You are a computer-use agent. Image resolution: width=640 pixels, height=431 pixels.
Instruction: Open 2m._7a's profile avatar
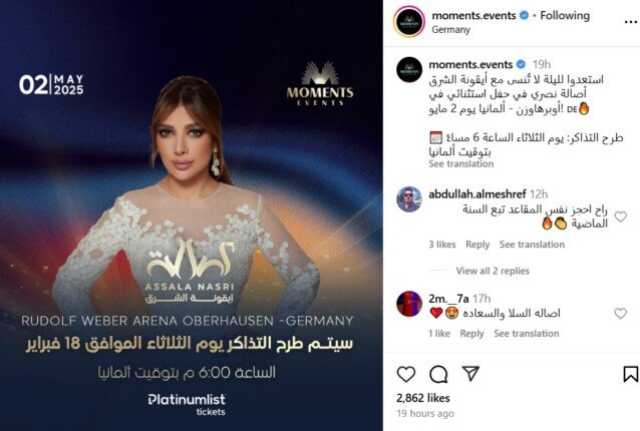[409, 304]
